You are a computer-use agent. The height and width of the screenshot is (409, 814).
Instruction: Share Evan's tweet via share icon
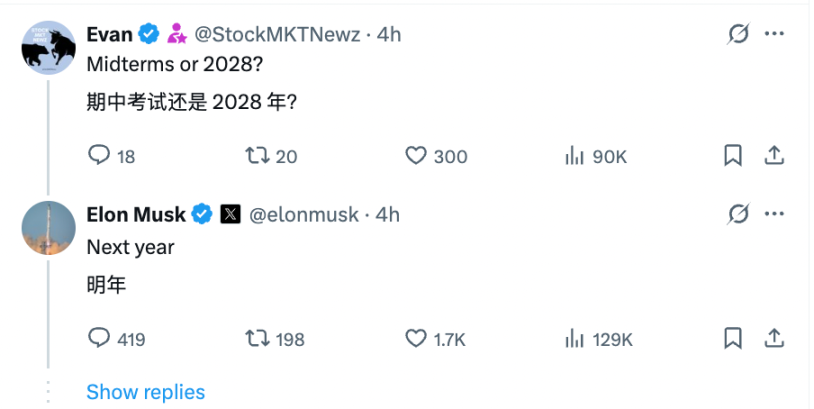point(774,155)
